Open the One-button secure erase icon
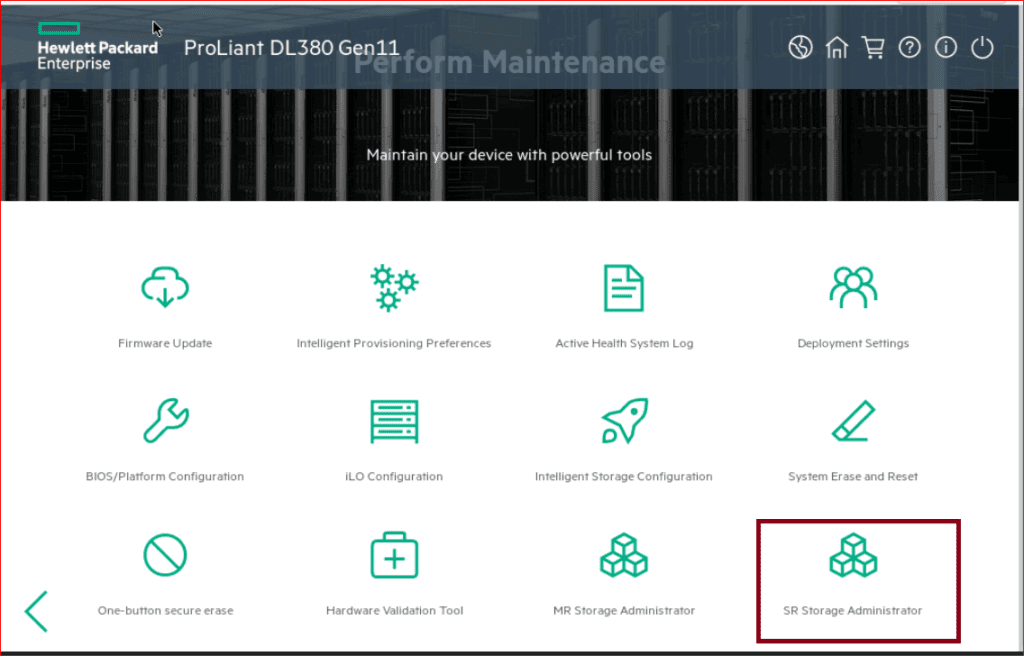1024x656 pixels. tap(165, 555)
